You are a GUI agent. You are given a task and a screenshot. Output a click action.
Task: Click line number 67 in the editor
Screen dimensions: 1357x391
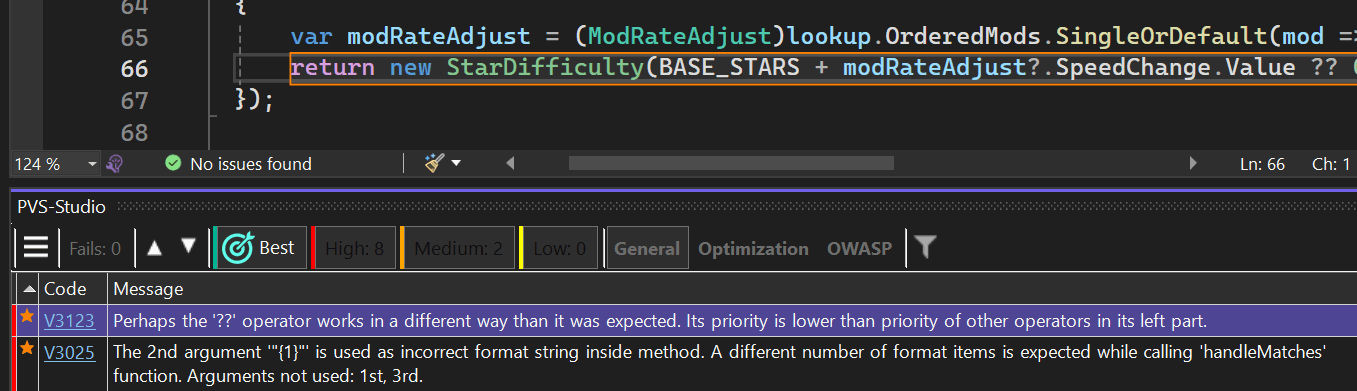tap(134, 101)
